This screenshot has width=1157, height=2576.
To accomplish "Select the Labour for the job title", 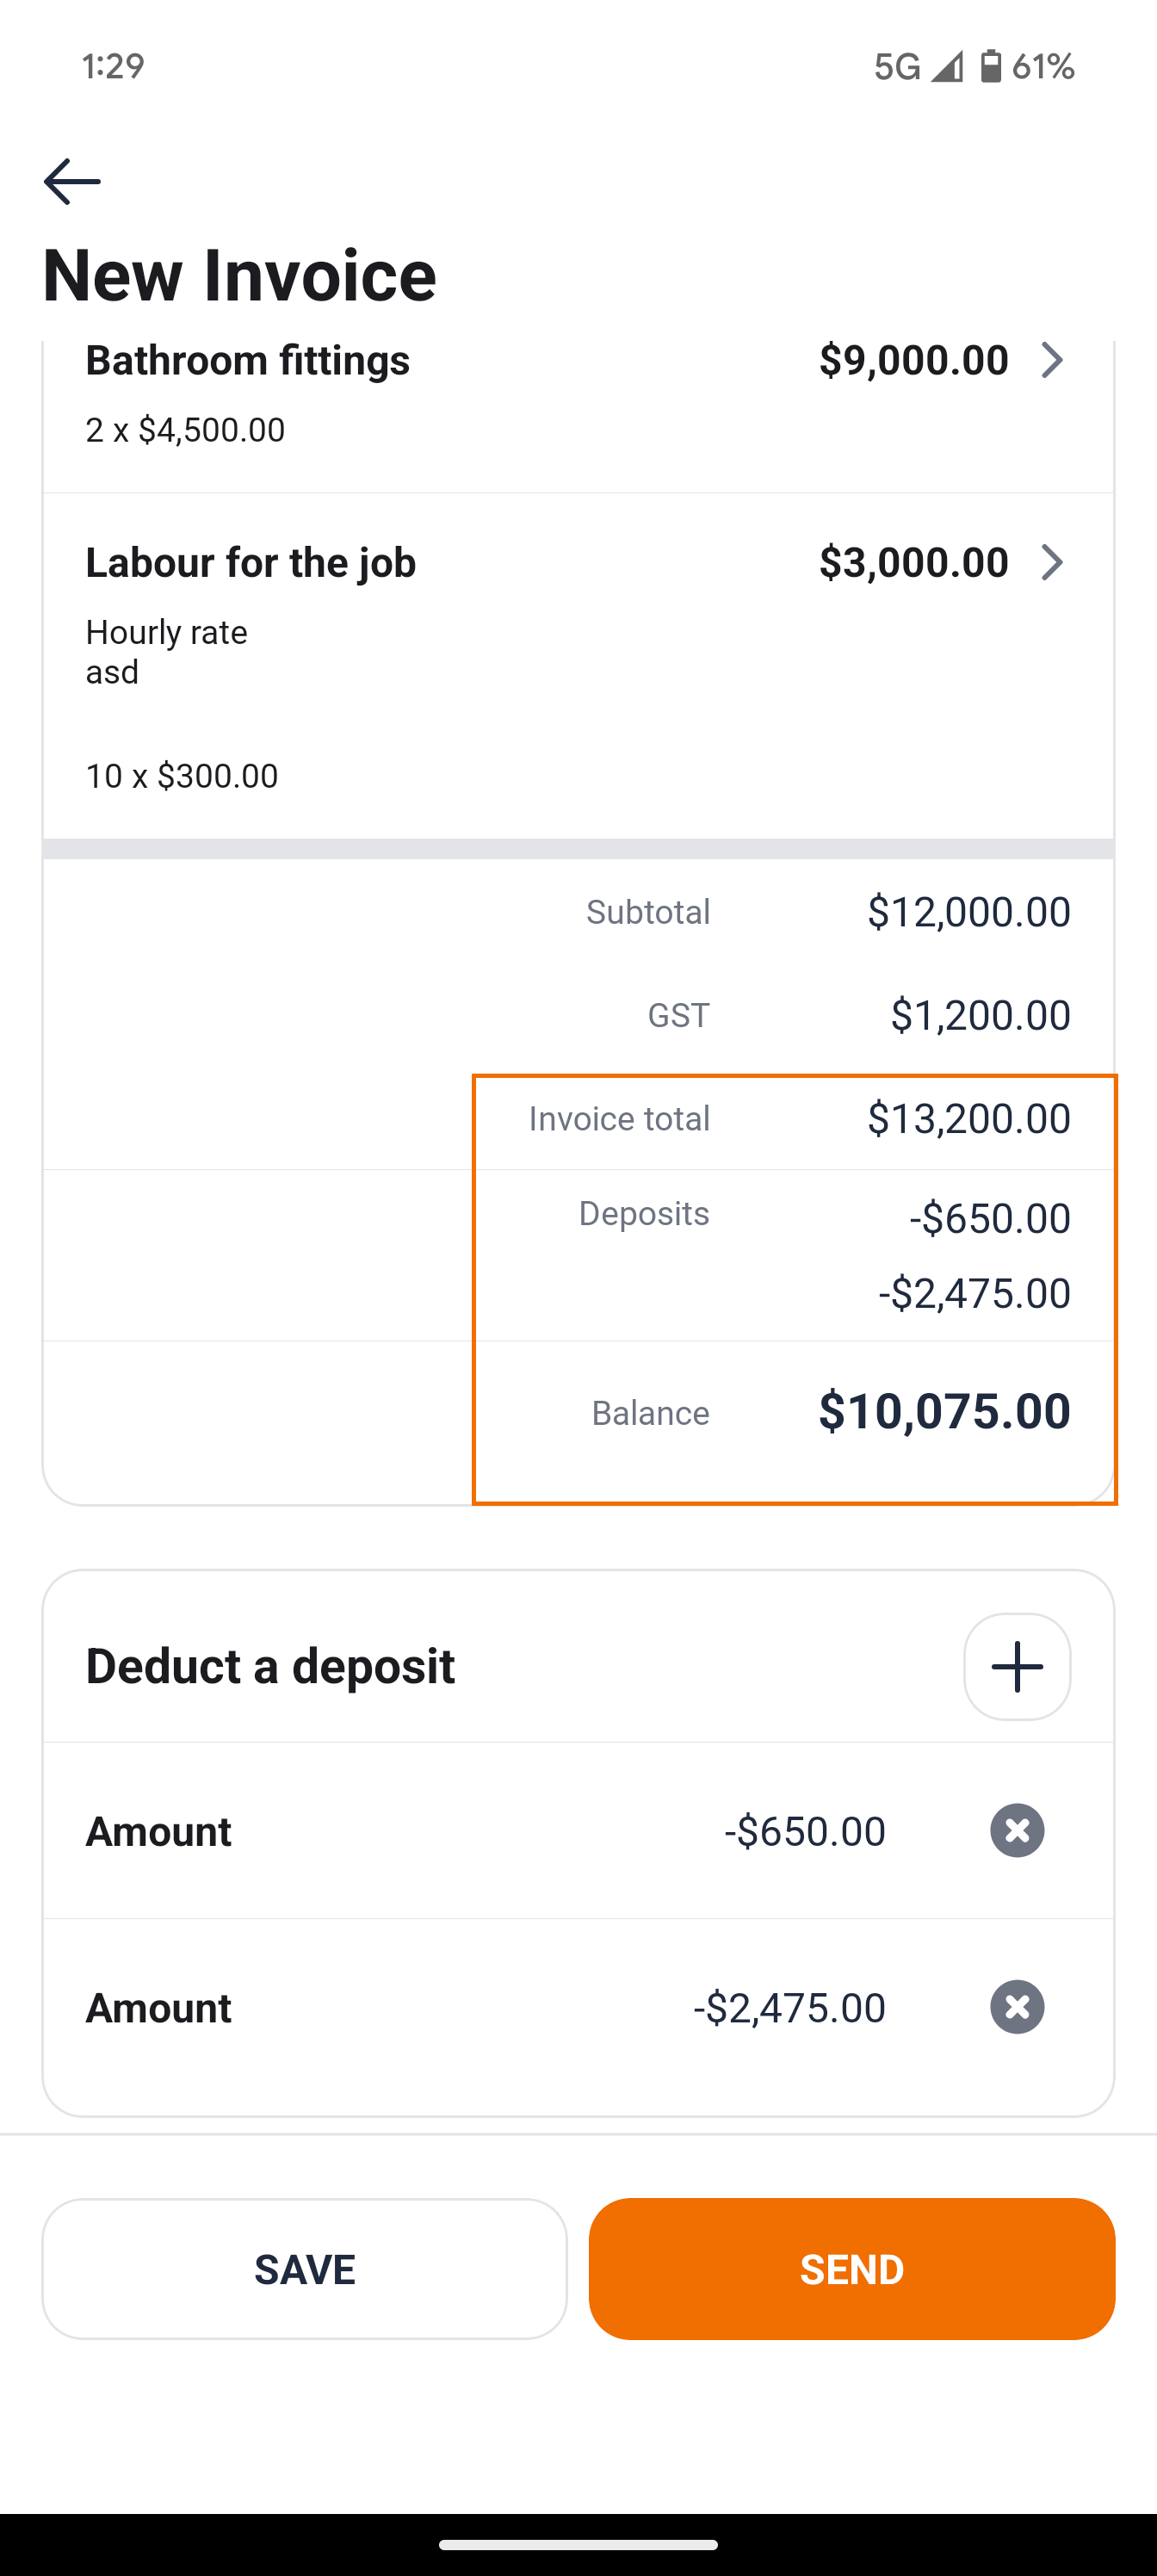I will (250, 562).
